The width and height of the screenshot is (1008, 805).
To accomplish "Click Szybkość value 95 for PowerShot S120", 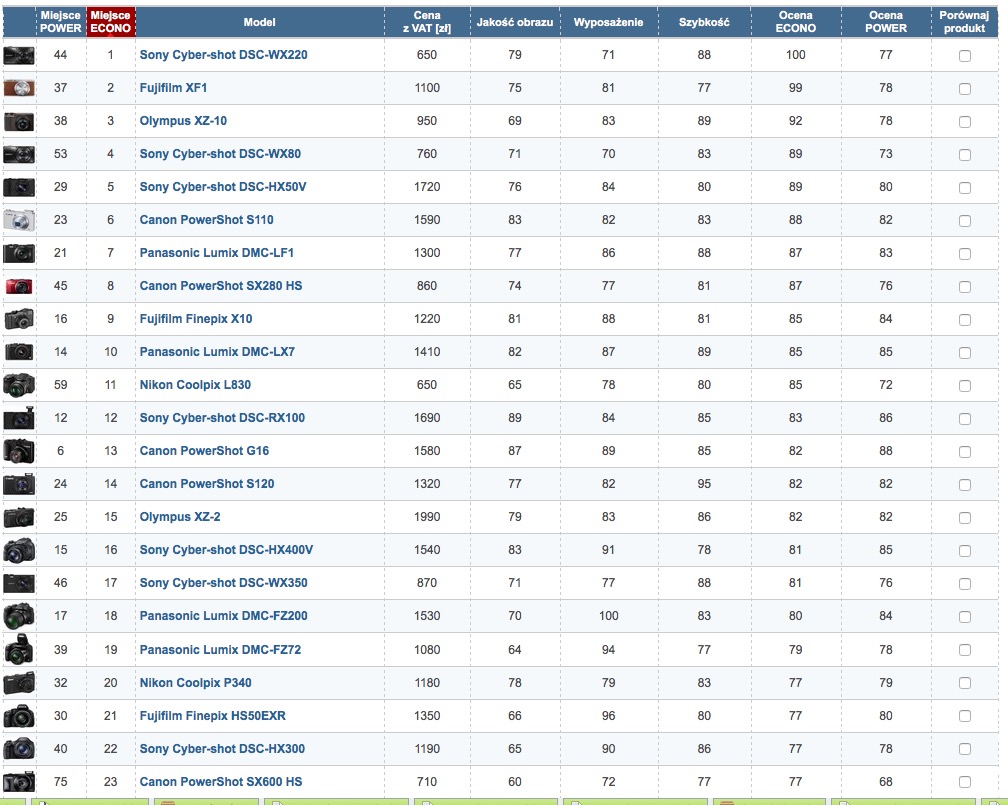I will coord(704,484).
